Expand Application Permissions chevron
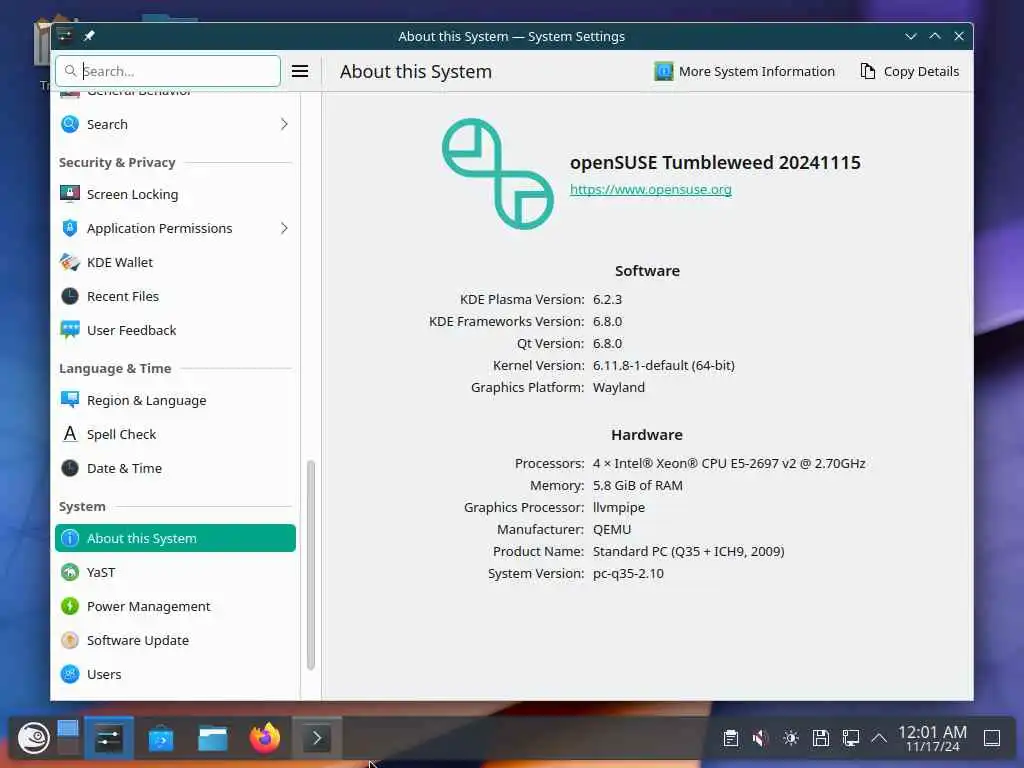1024x768 pixels. (x=284, y=228)
